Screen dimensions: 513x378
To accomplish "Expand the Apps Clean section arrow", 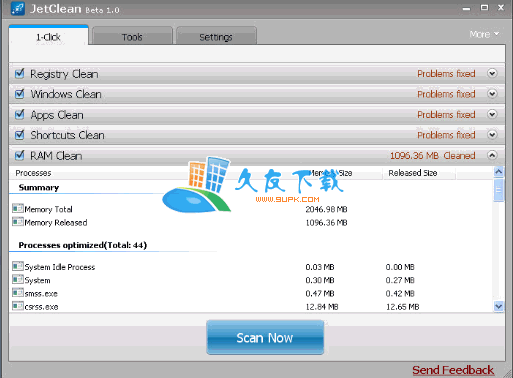I will (x=492, y=114).
